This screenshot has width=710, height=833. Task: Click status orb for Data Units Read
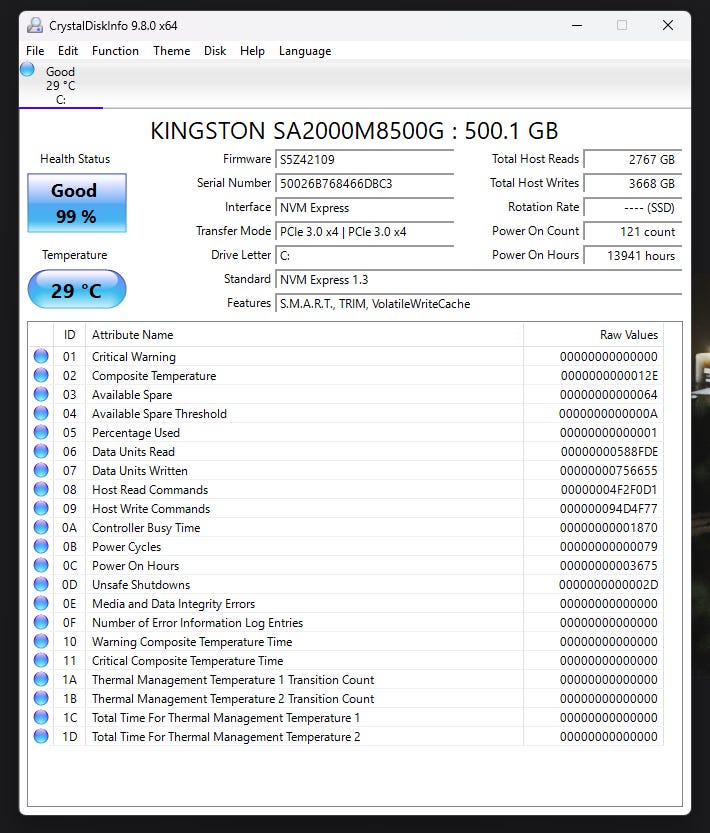(x=41, y=451)
